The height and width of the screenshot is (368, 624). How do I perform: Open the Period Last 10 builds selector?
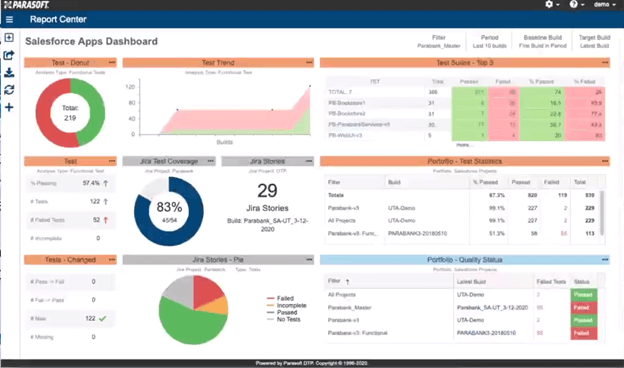tap(489, 41)
